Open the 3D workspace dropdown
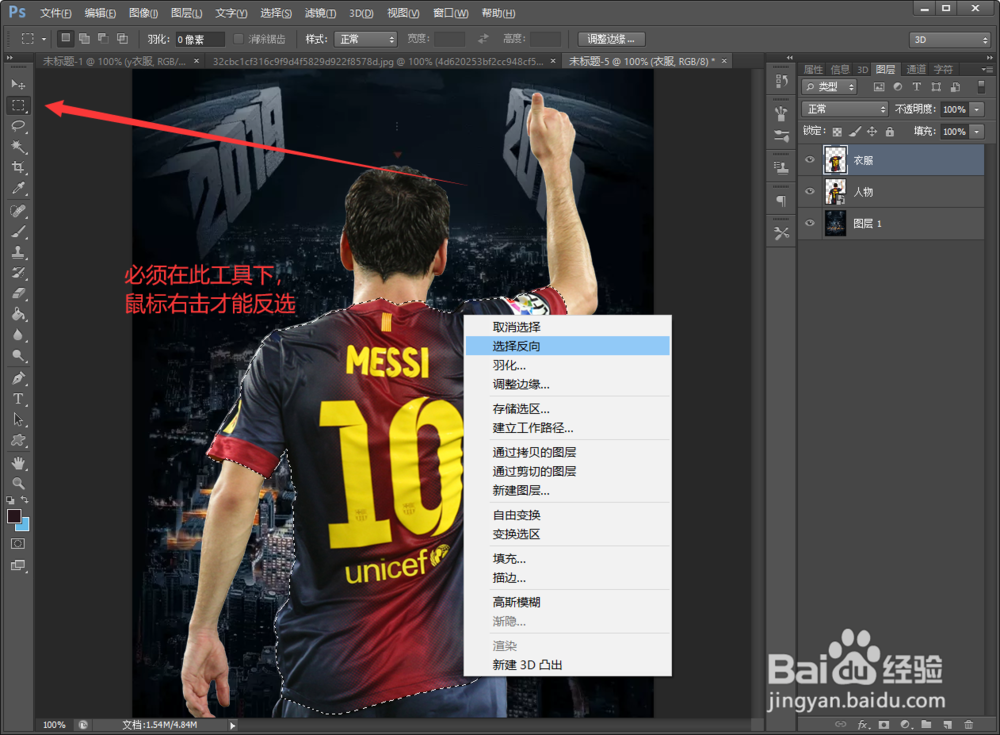Screen dimensions: 1000x735 click(x=950, y=40)
